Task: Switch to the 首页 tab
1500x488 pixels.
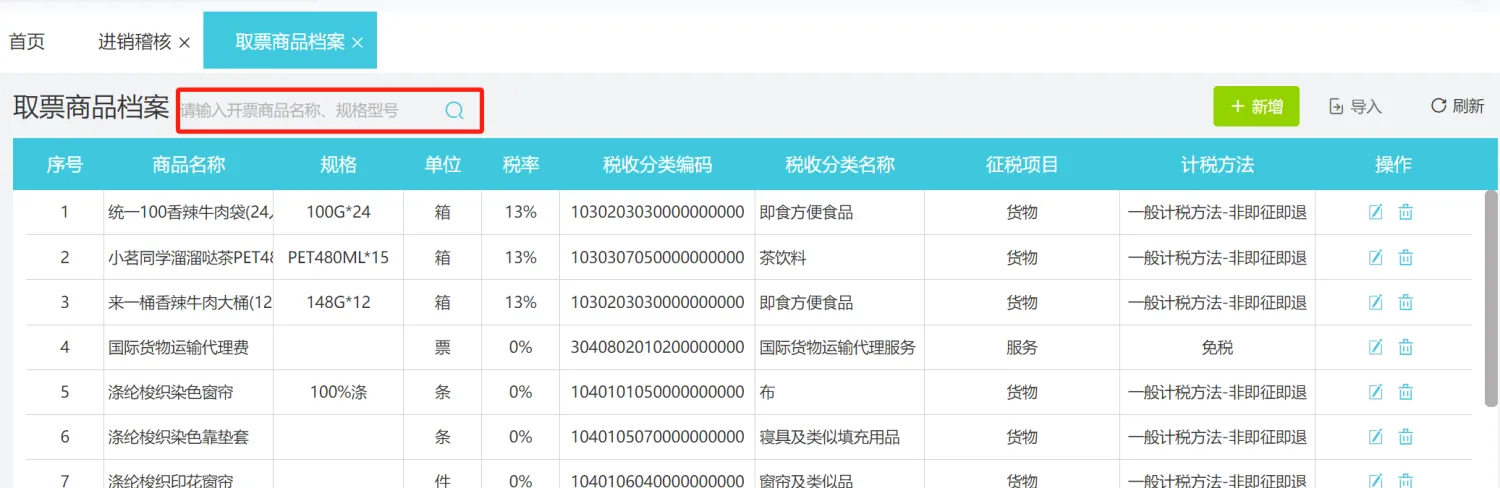Action: [x=27, y=42]
